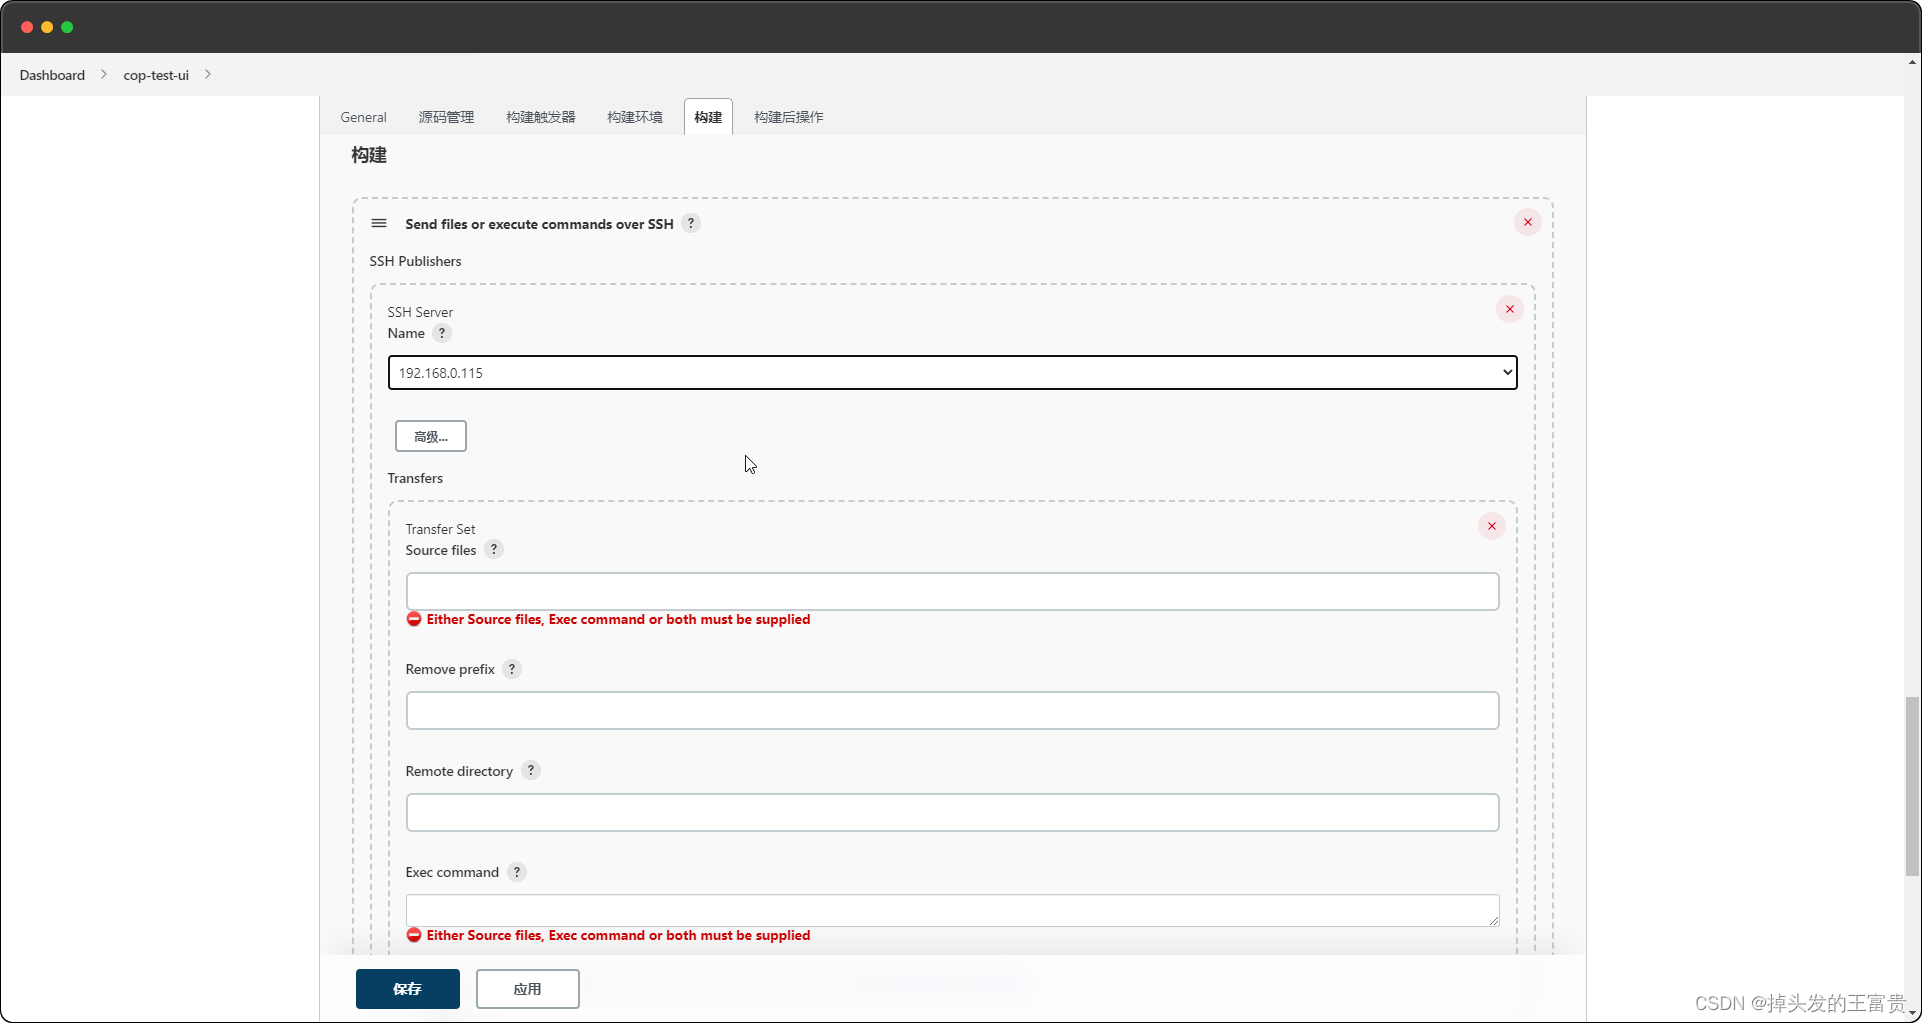
Task: Expand advanced options with 高级 button
Action: pyautogui.click(x=430, y=436)
